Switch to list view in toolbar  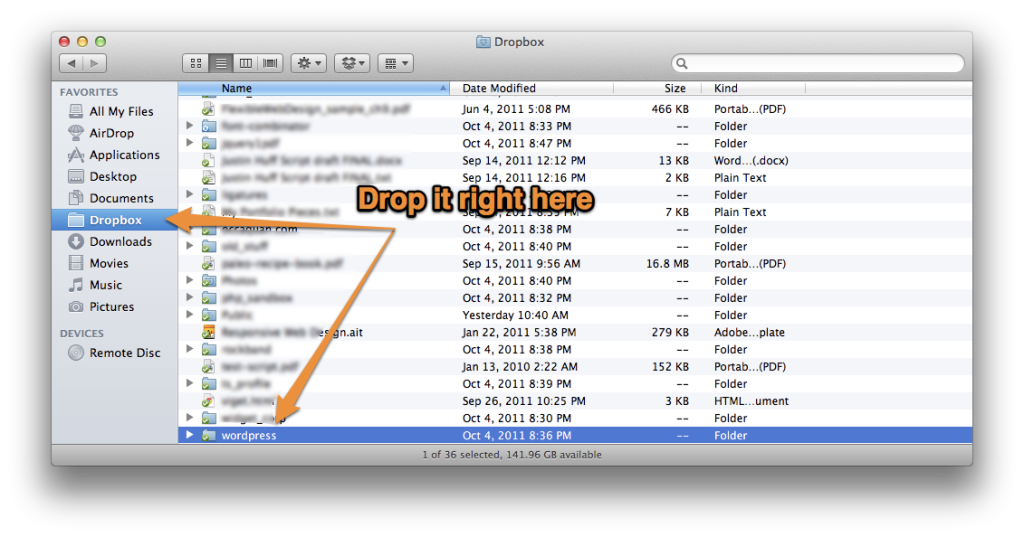[221, 63]
